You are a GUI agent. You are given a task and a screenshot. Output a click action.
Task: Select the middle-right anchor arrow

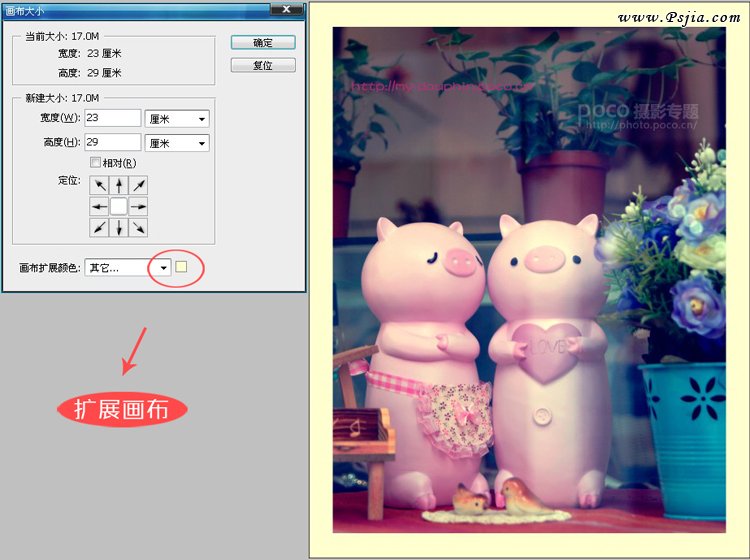[x=138, y=207]
